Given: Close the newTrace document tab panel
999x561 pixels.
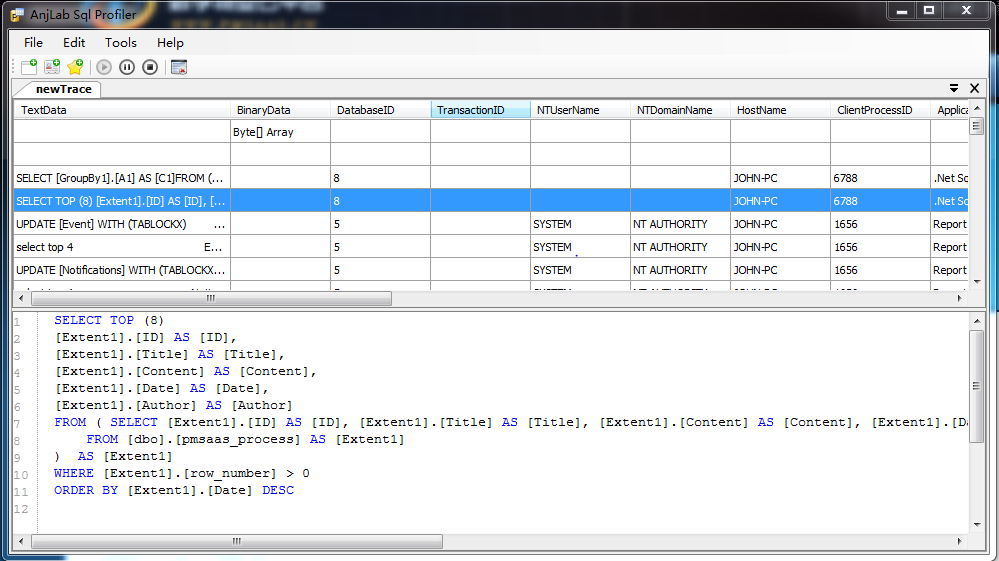Looking at the screenshot, I should [975, 89].
